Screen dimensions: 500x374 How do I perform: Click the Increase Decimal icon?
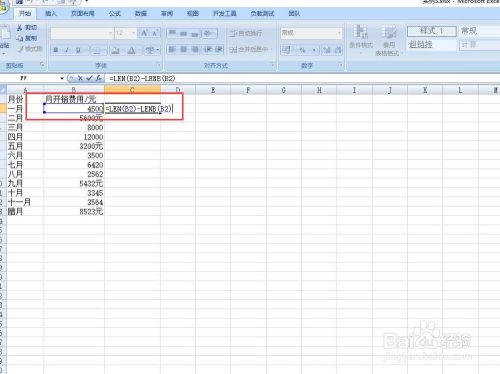pos(327,50)
